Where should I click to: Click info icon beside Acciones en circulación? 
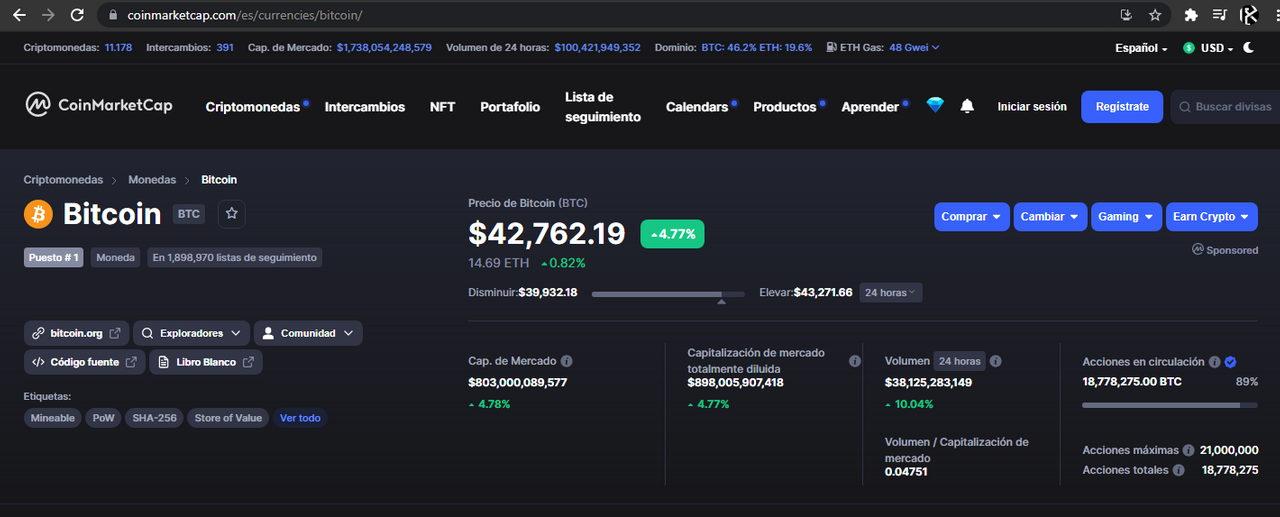tap(1214, 362)
